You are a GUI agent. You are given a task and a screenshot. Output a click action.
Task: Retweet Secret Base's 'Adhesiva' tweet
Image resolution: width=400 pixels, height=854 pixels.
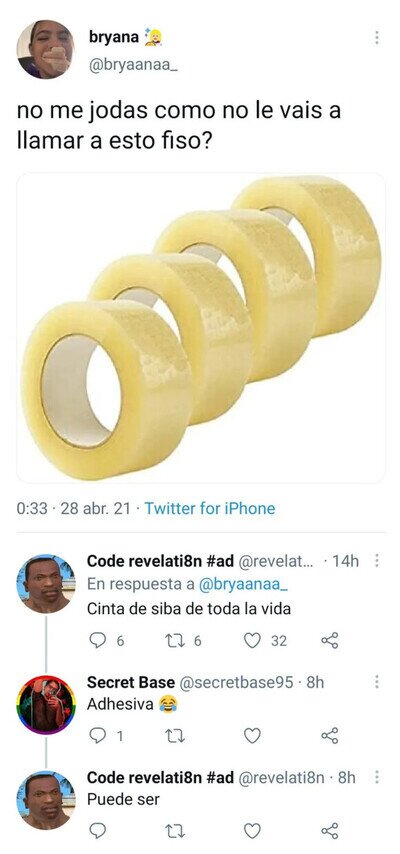[176, 736]
